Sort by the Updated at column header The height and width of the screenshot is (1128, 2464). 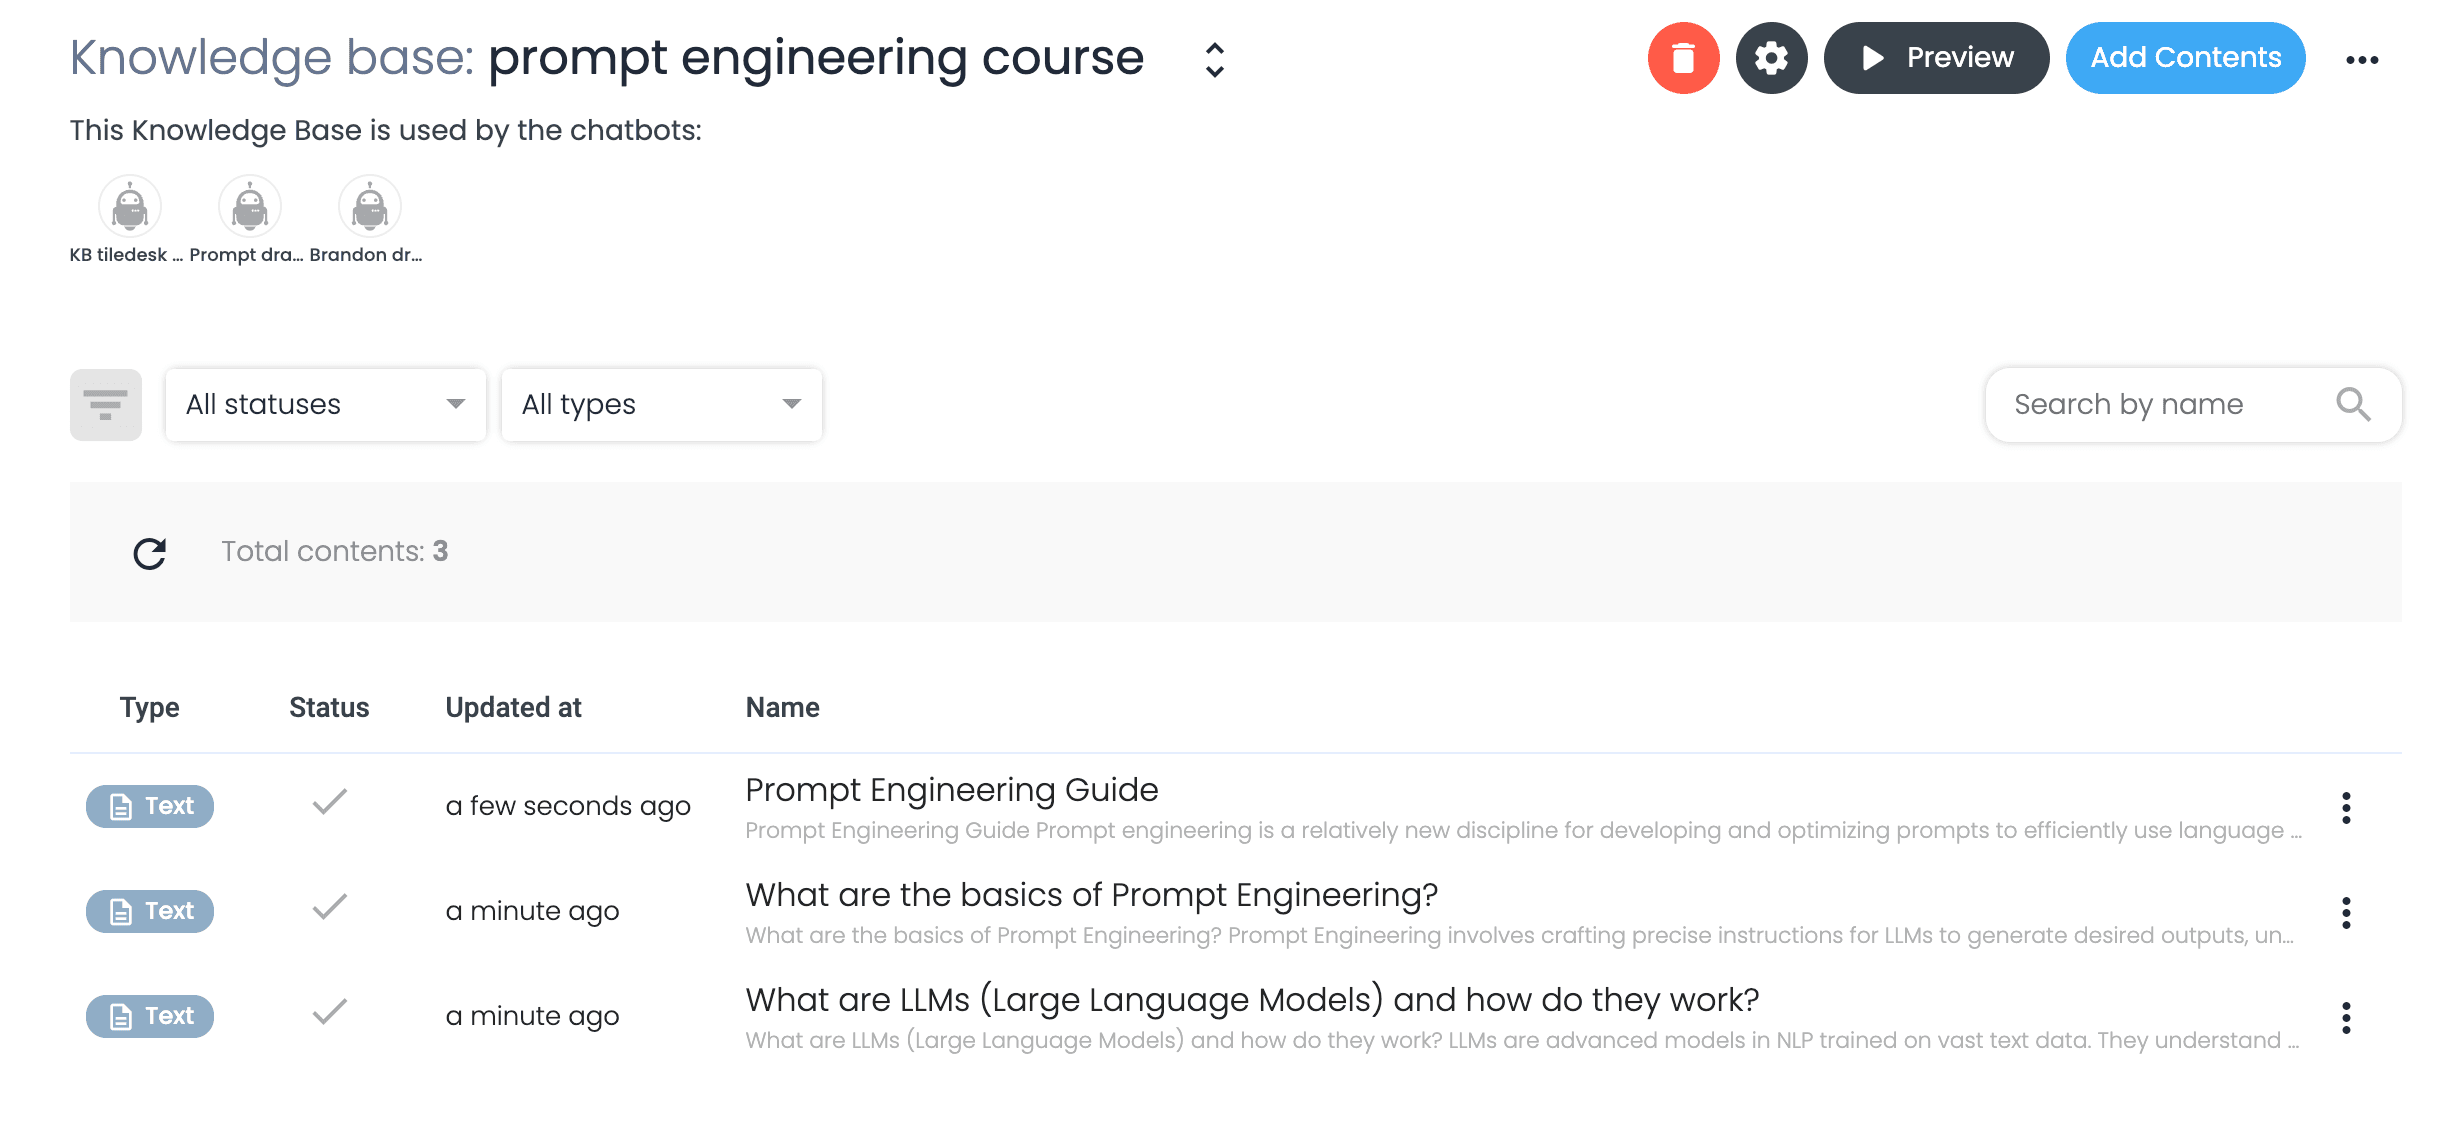click(x=513, y=708)
